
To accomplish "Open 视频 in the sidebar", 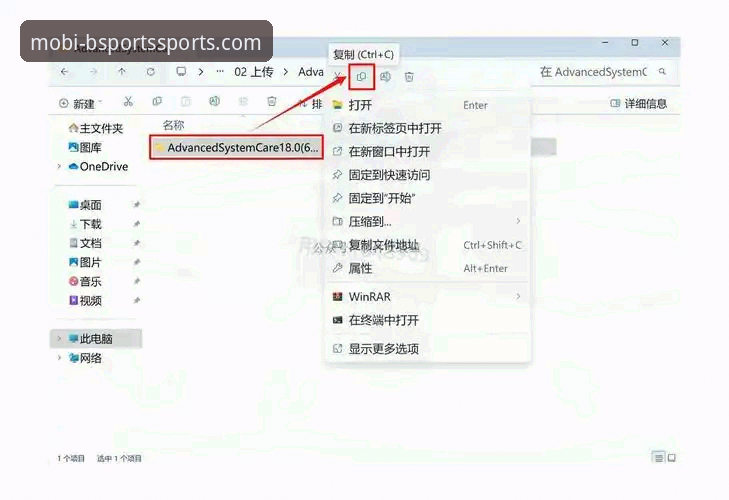I will click(x=85, y=300).
